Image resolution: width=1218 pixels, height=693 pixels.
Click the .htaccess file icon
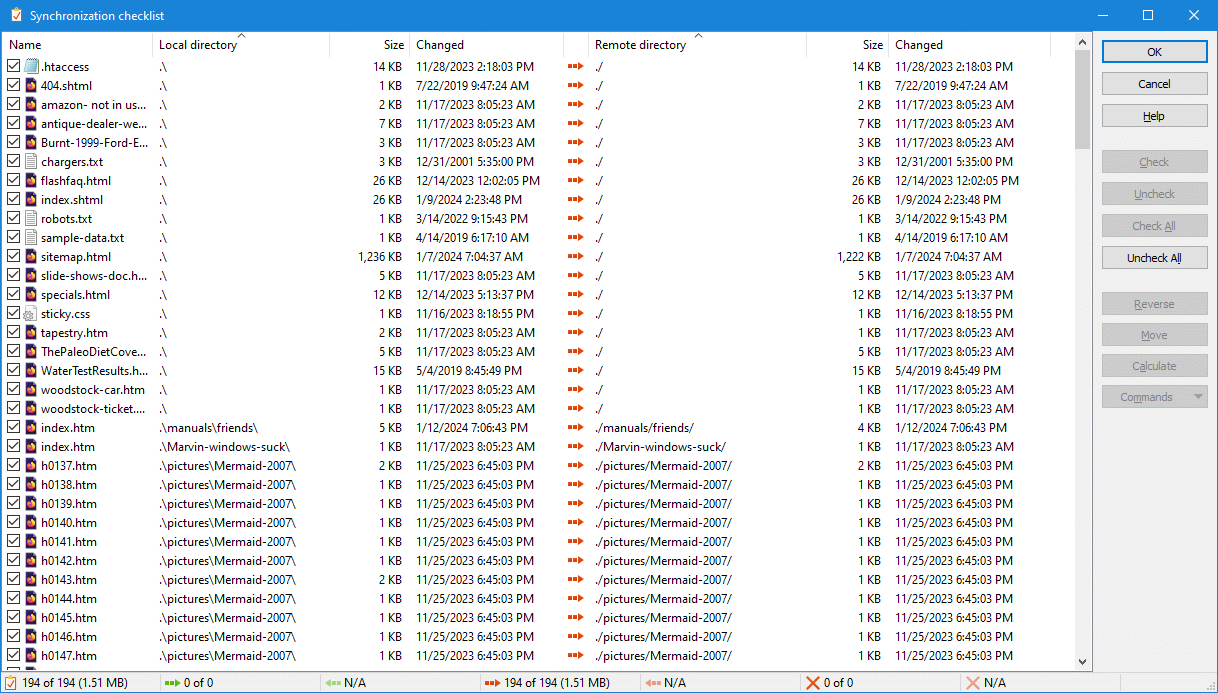31,67
